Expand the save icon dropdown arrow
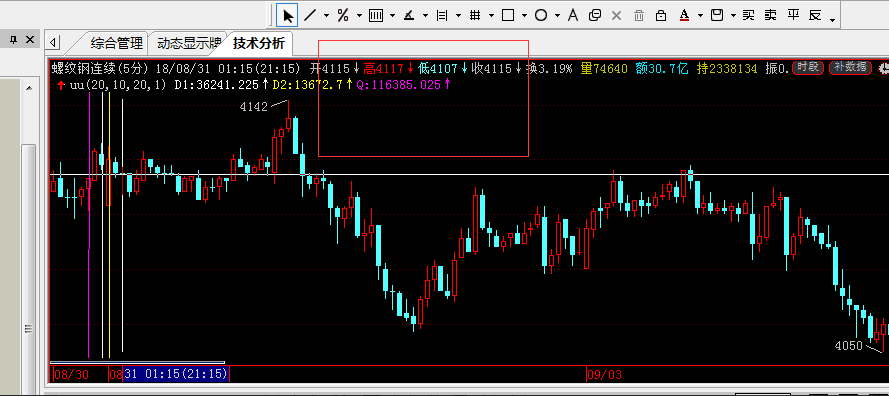Screen dimensions: 889x396 tap(734, 16)
